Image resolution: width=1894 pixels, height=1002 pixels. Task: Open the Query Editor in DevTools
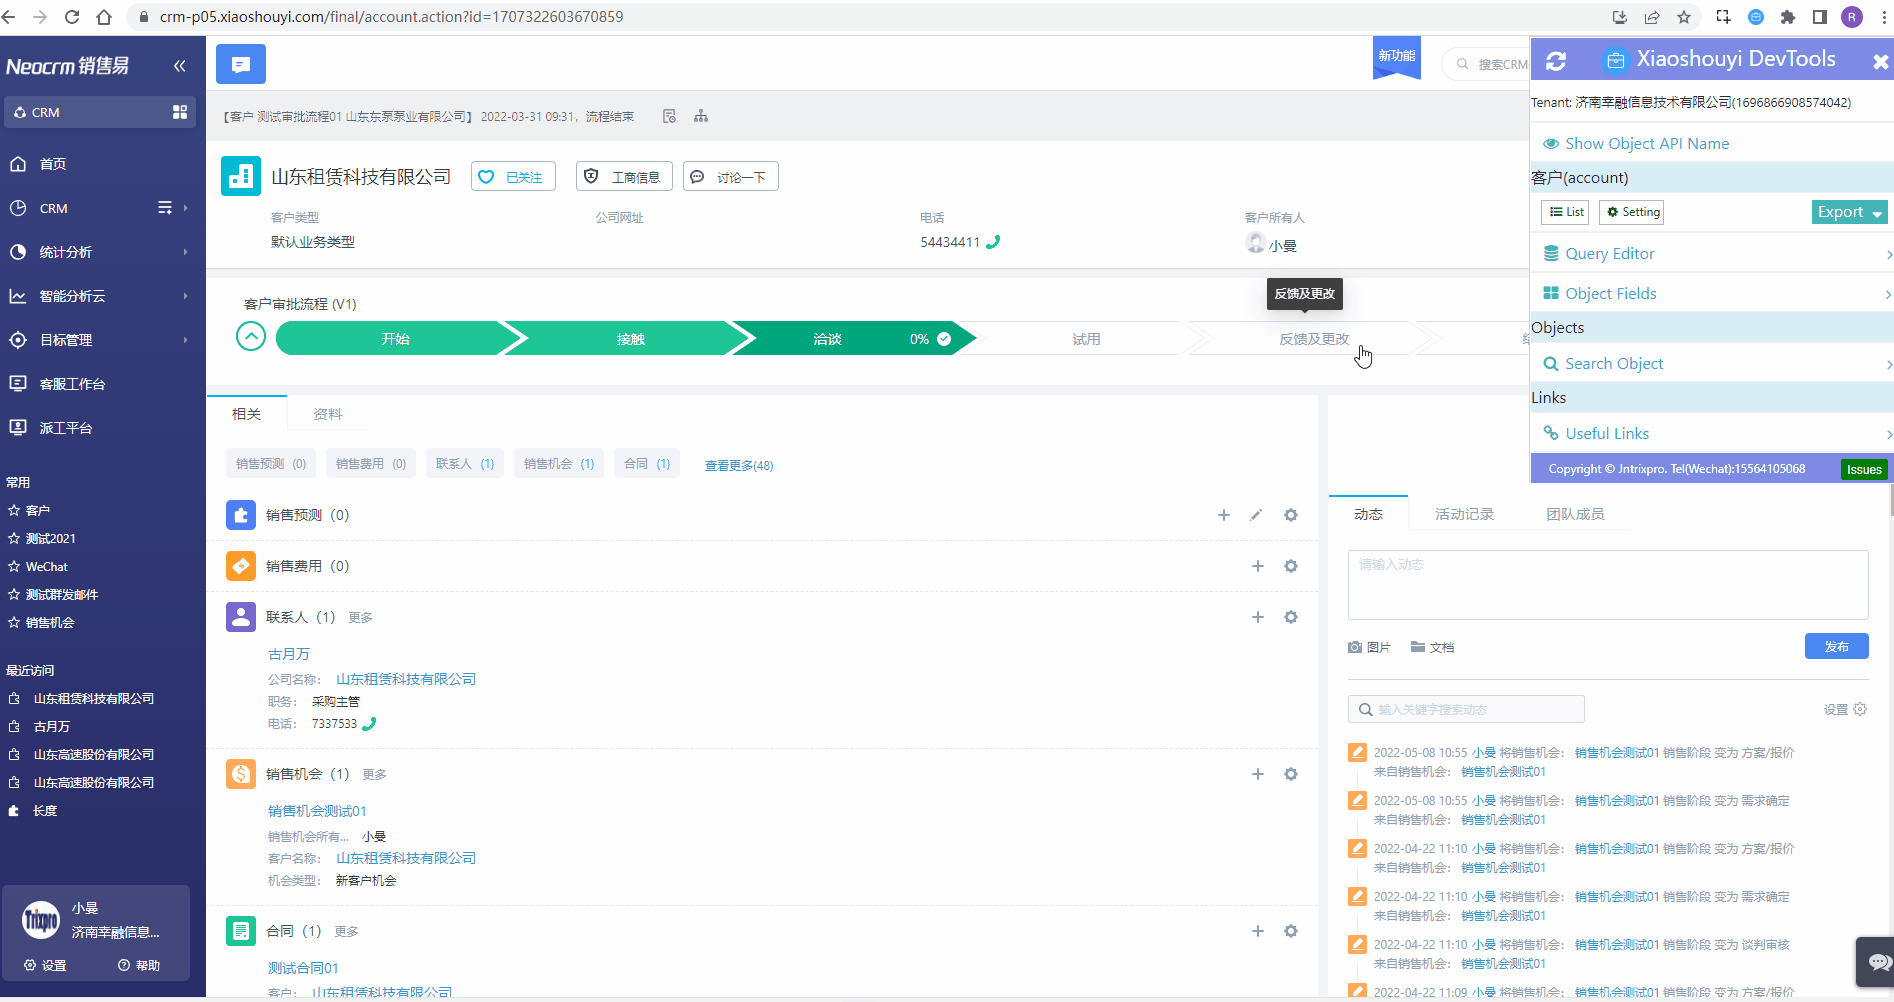(1609, 253)
